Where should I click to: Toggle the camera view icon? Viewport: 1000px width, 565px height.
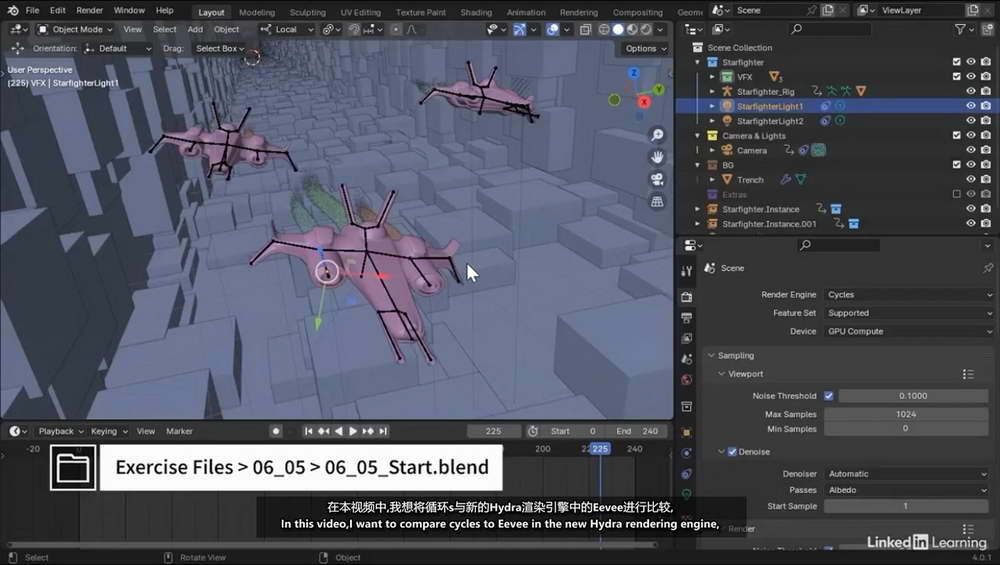[657, 179]
